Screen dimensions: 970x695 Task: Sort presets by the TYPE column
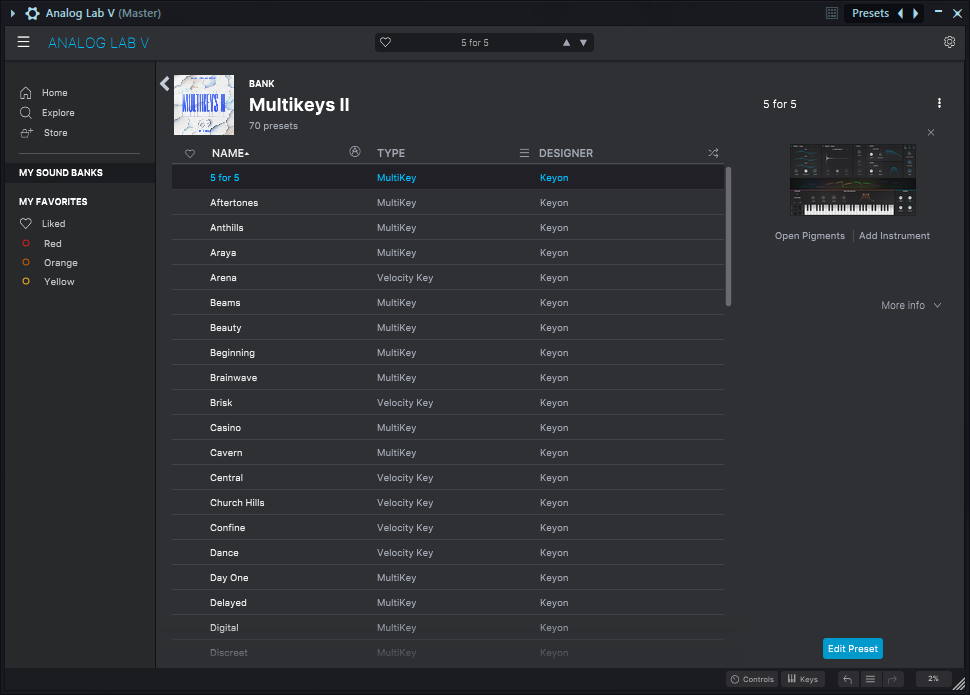pos(391,153)
